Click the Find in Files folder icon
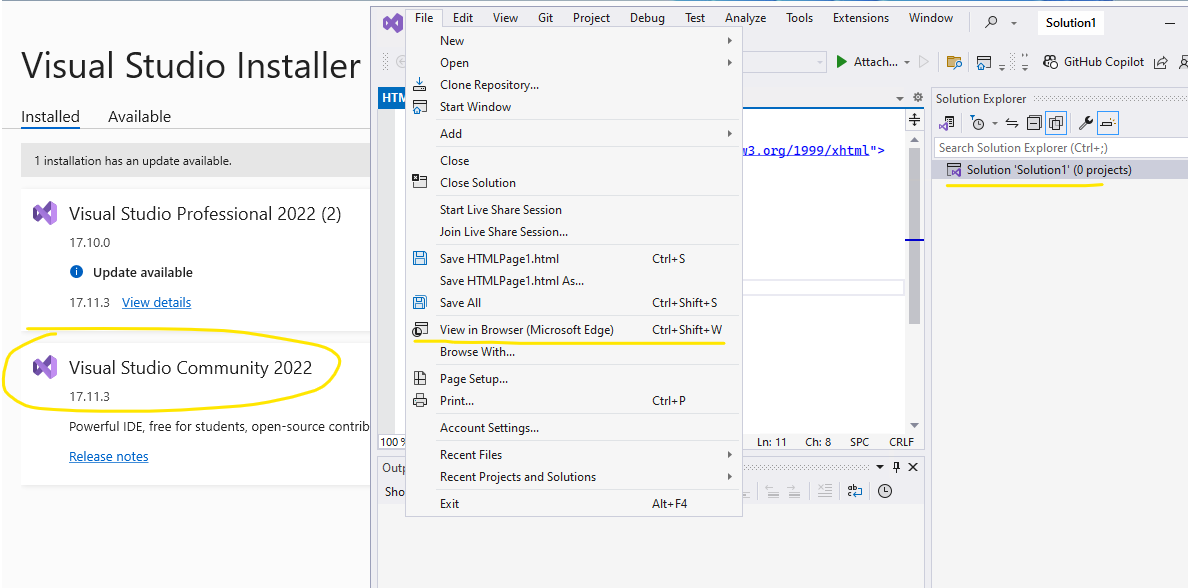 pyautogui.click(x=955, y=62)
